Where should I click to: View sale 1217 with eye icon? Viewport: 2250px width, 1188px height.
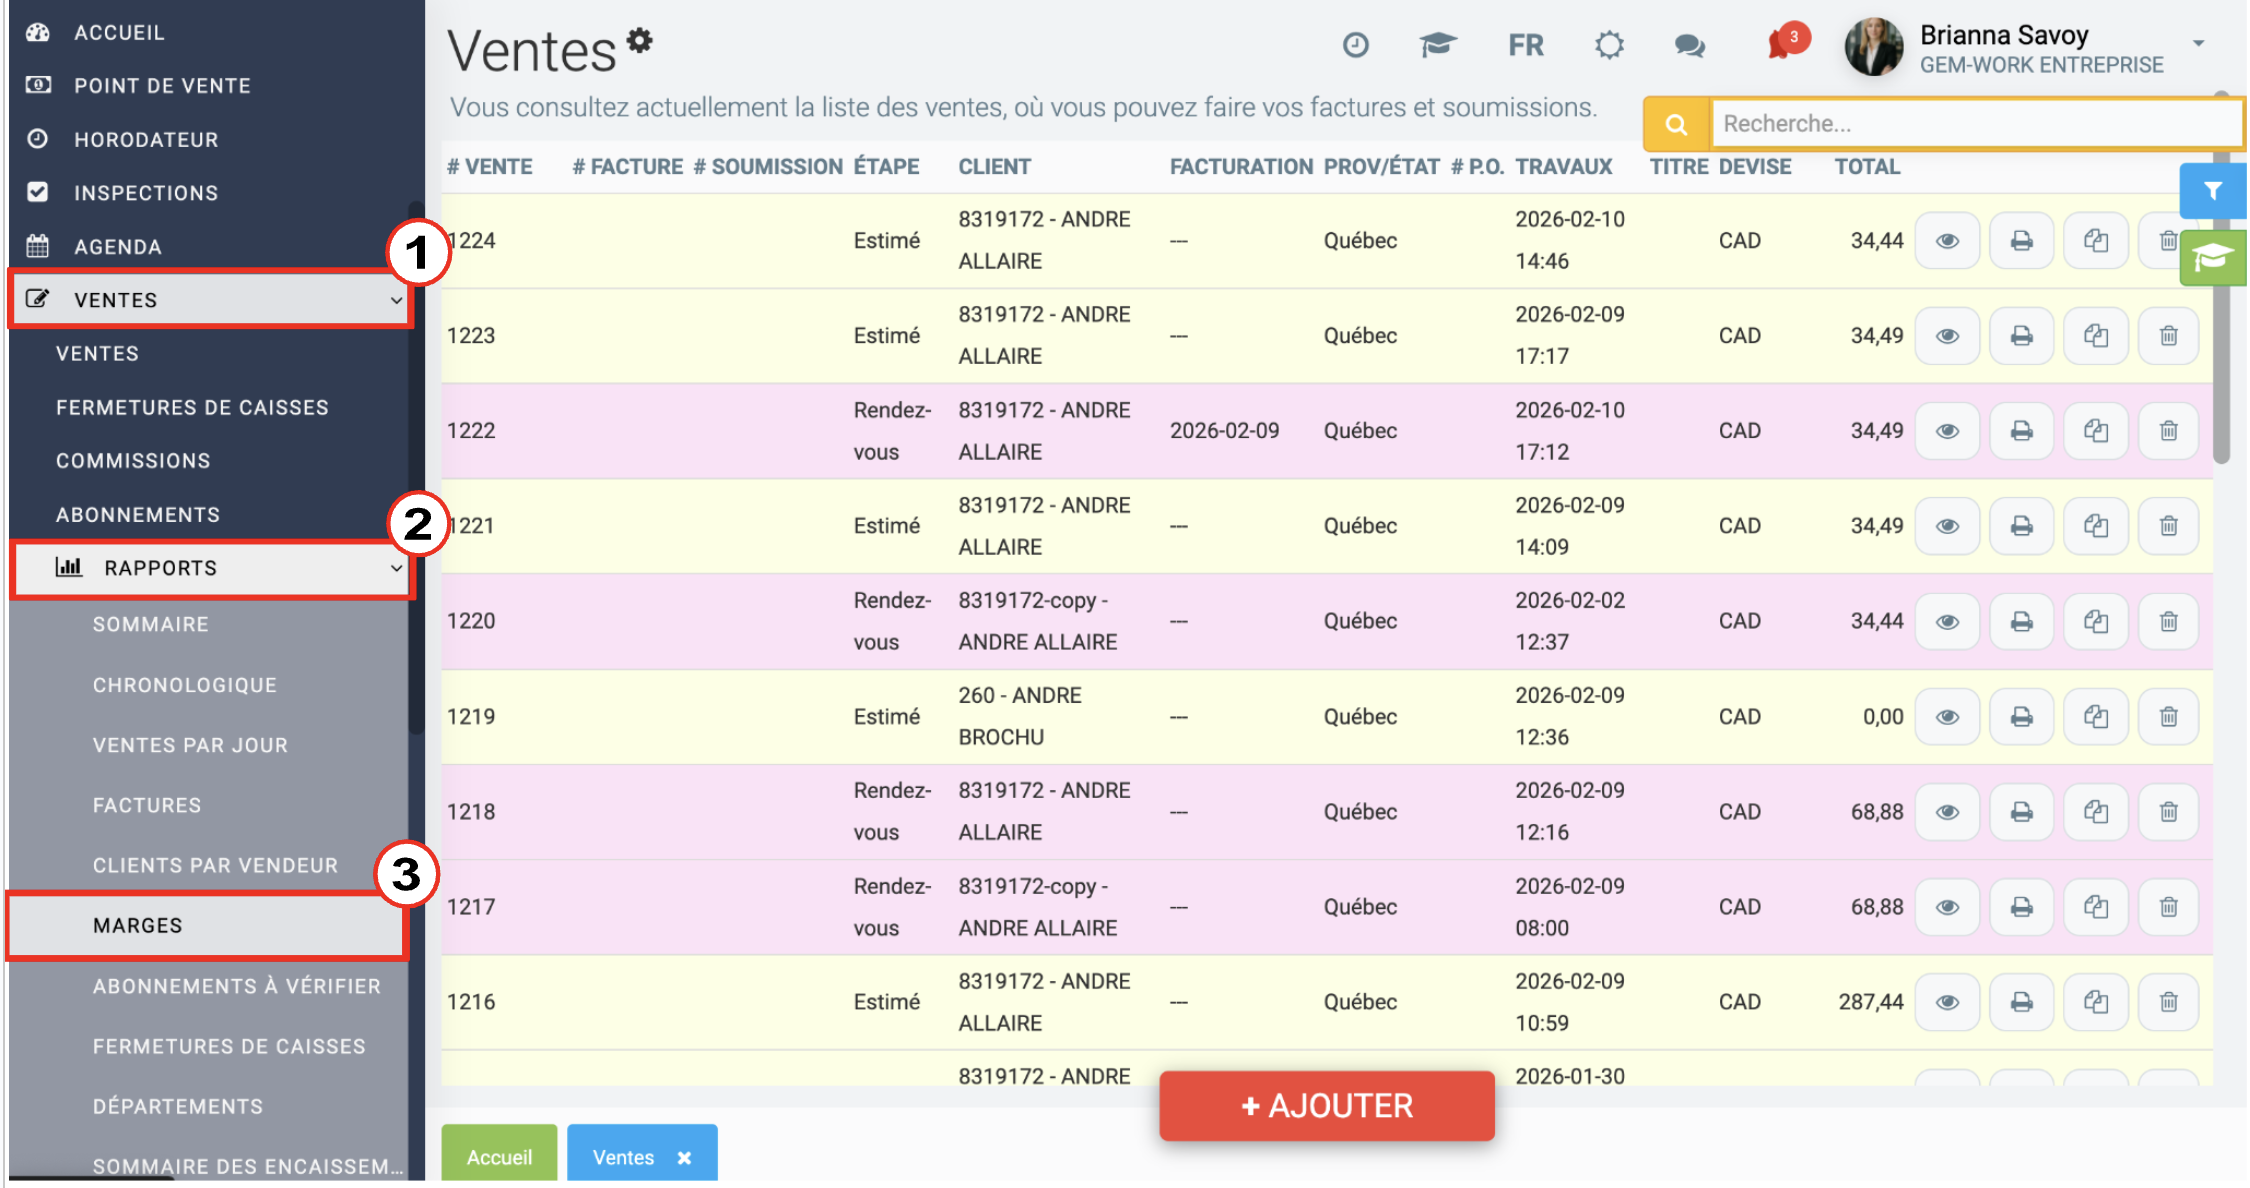point(1947,907)
